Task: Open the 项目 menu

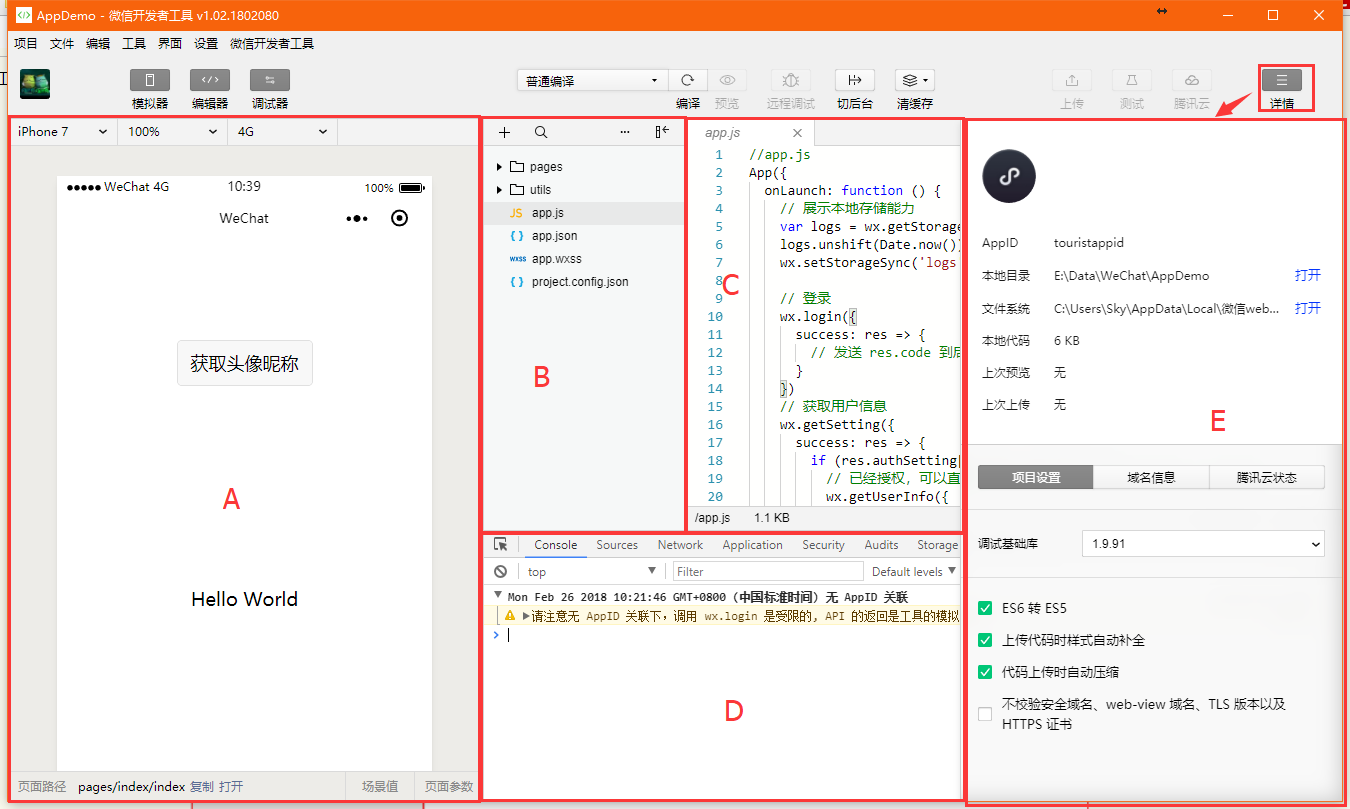Action: pos(26,44)
